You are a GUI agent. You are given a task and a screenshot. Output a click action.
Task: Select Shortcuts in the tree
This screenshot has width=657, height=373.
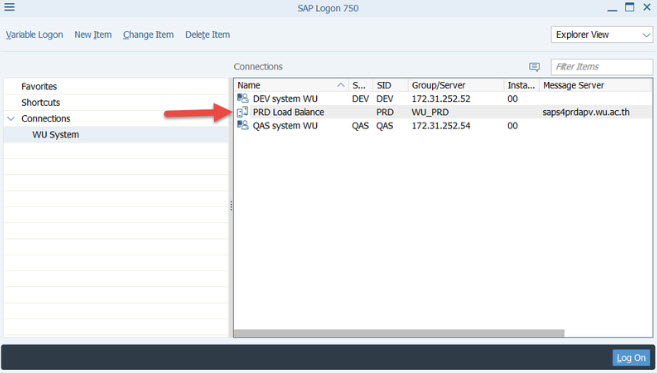[41, 102]
